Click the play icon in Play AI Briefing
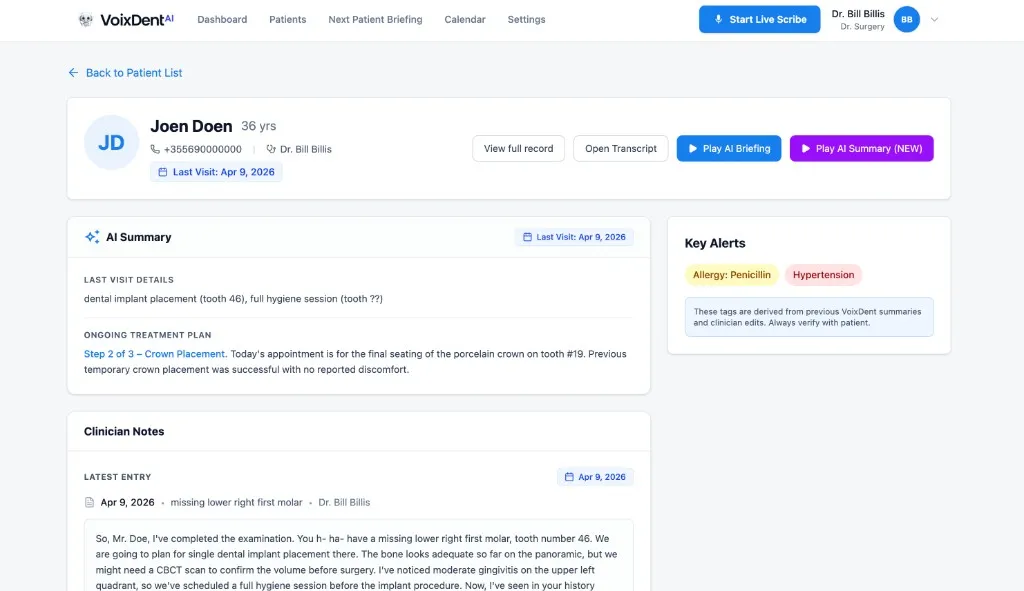Image resolution: width=1024 pixels, height=591 pixels. [x=693, y=148]
